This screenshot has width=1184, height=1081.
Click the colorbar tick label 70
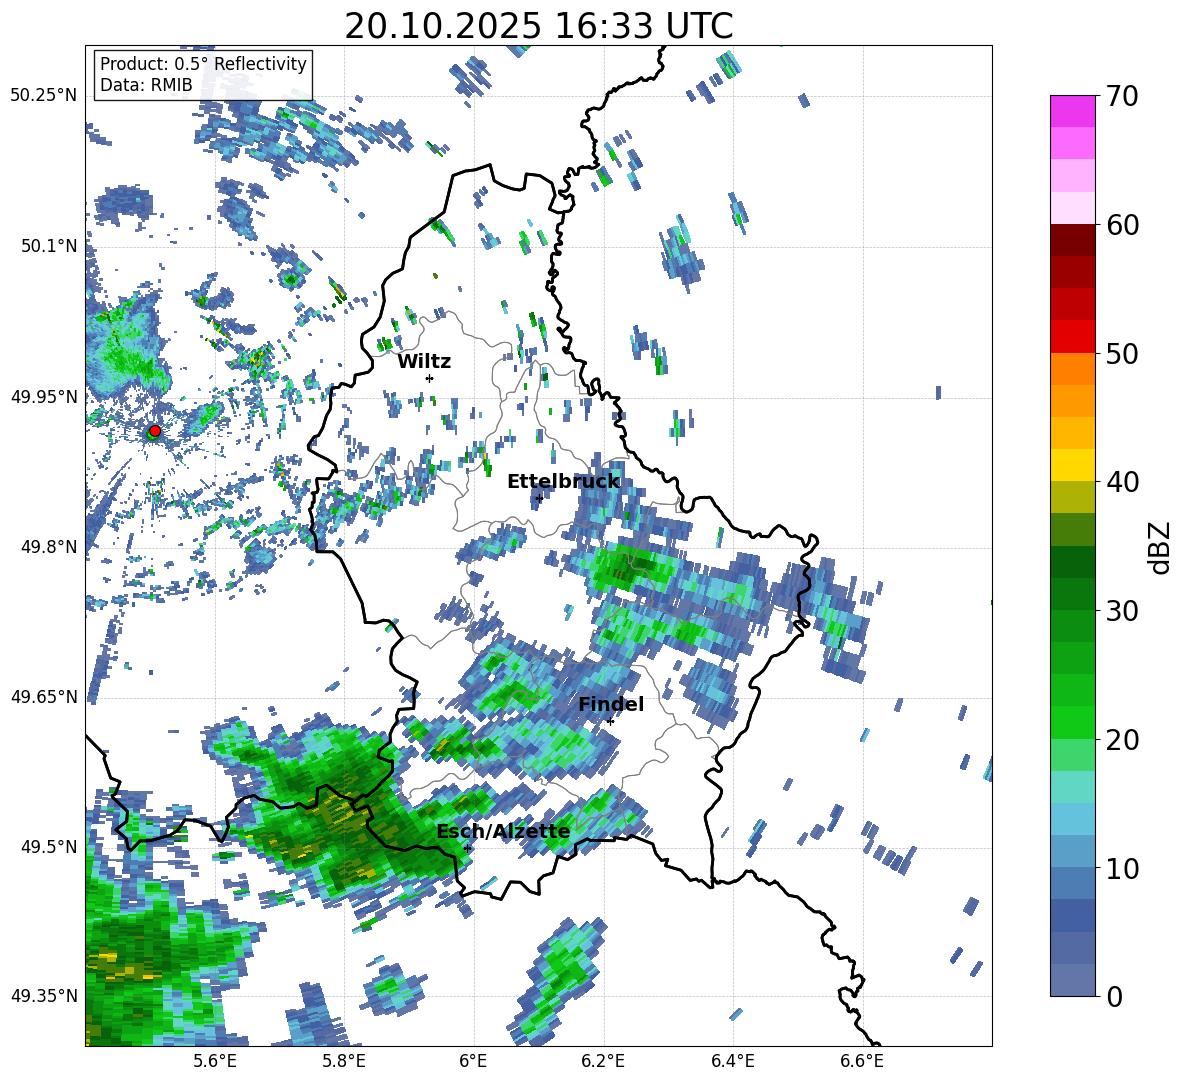(1123, 96)
